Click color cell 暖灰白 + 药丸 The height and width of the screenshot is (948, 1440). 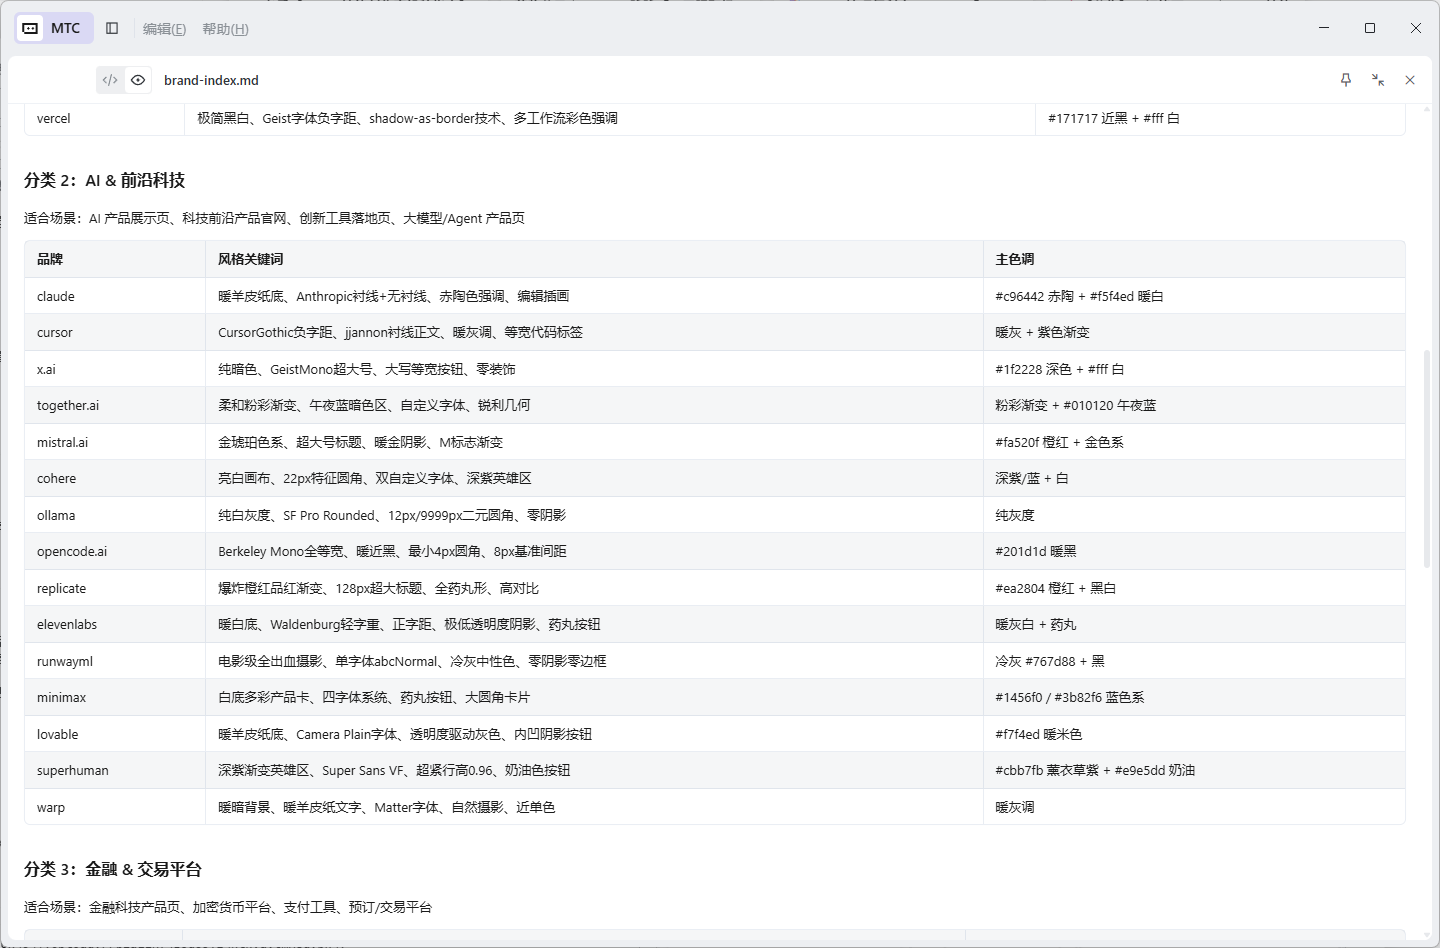[1194, 624]
